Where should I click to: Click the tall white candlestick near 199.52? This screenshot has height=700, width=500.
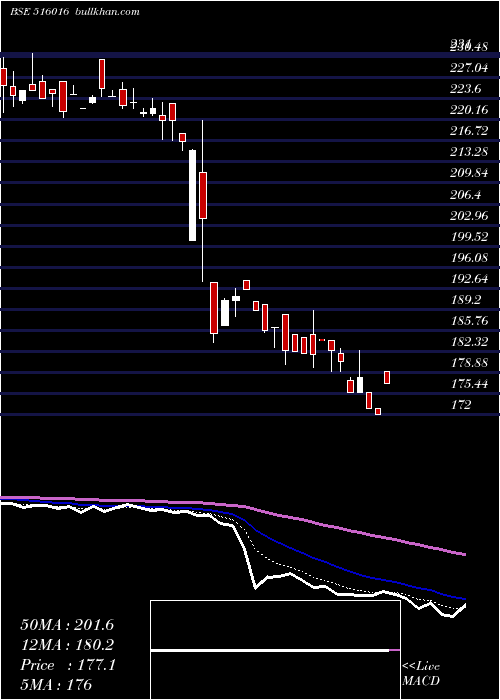pyautogui.click(x=192, y=195)
